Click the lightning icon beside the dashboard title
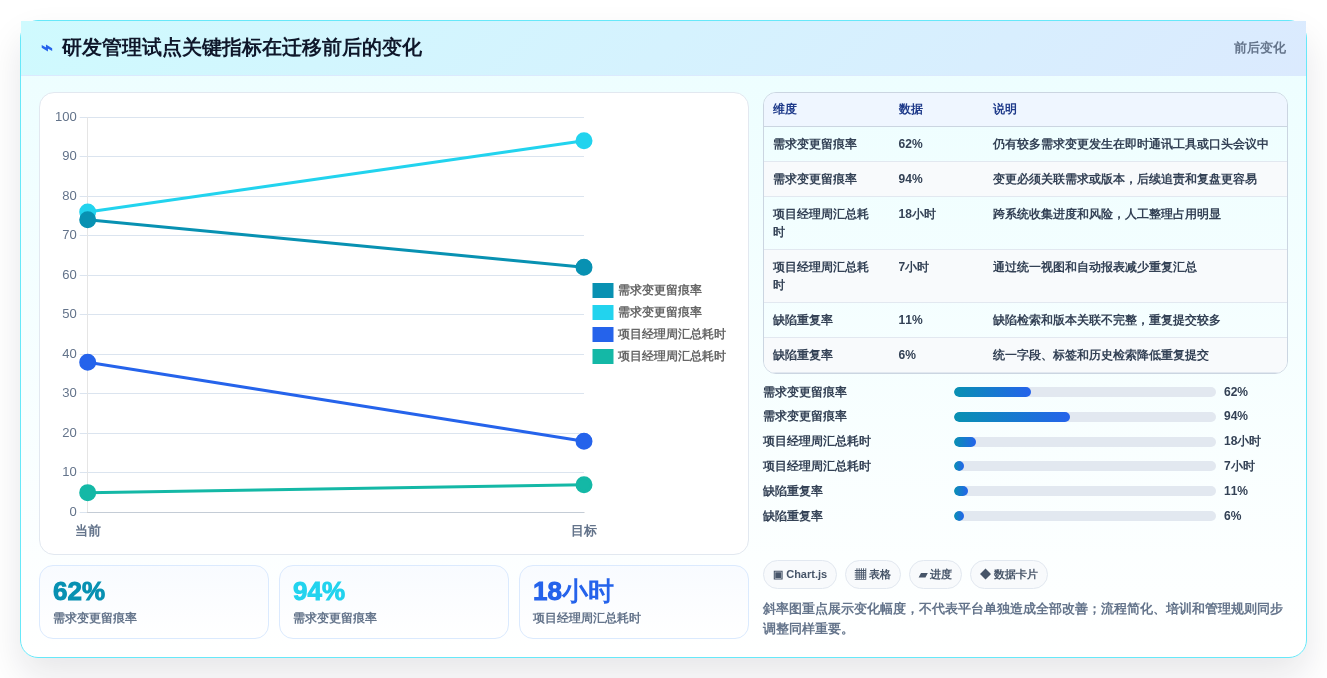The width and height of the screenshot is (1327, 678). (x=47, y=48)
